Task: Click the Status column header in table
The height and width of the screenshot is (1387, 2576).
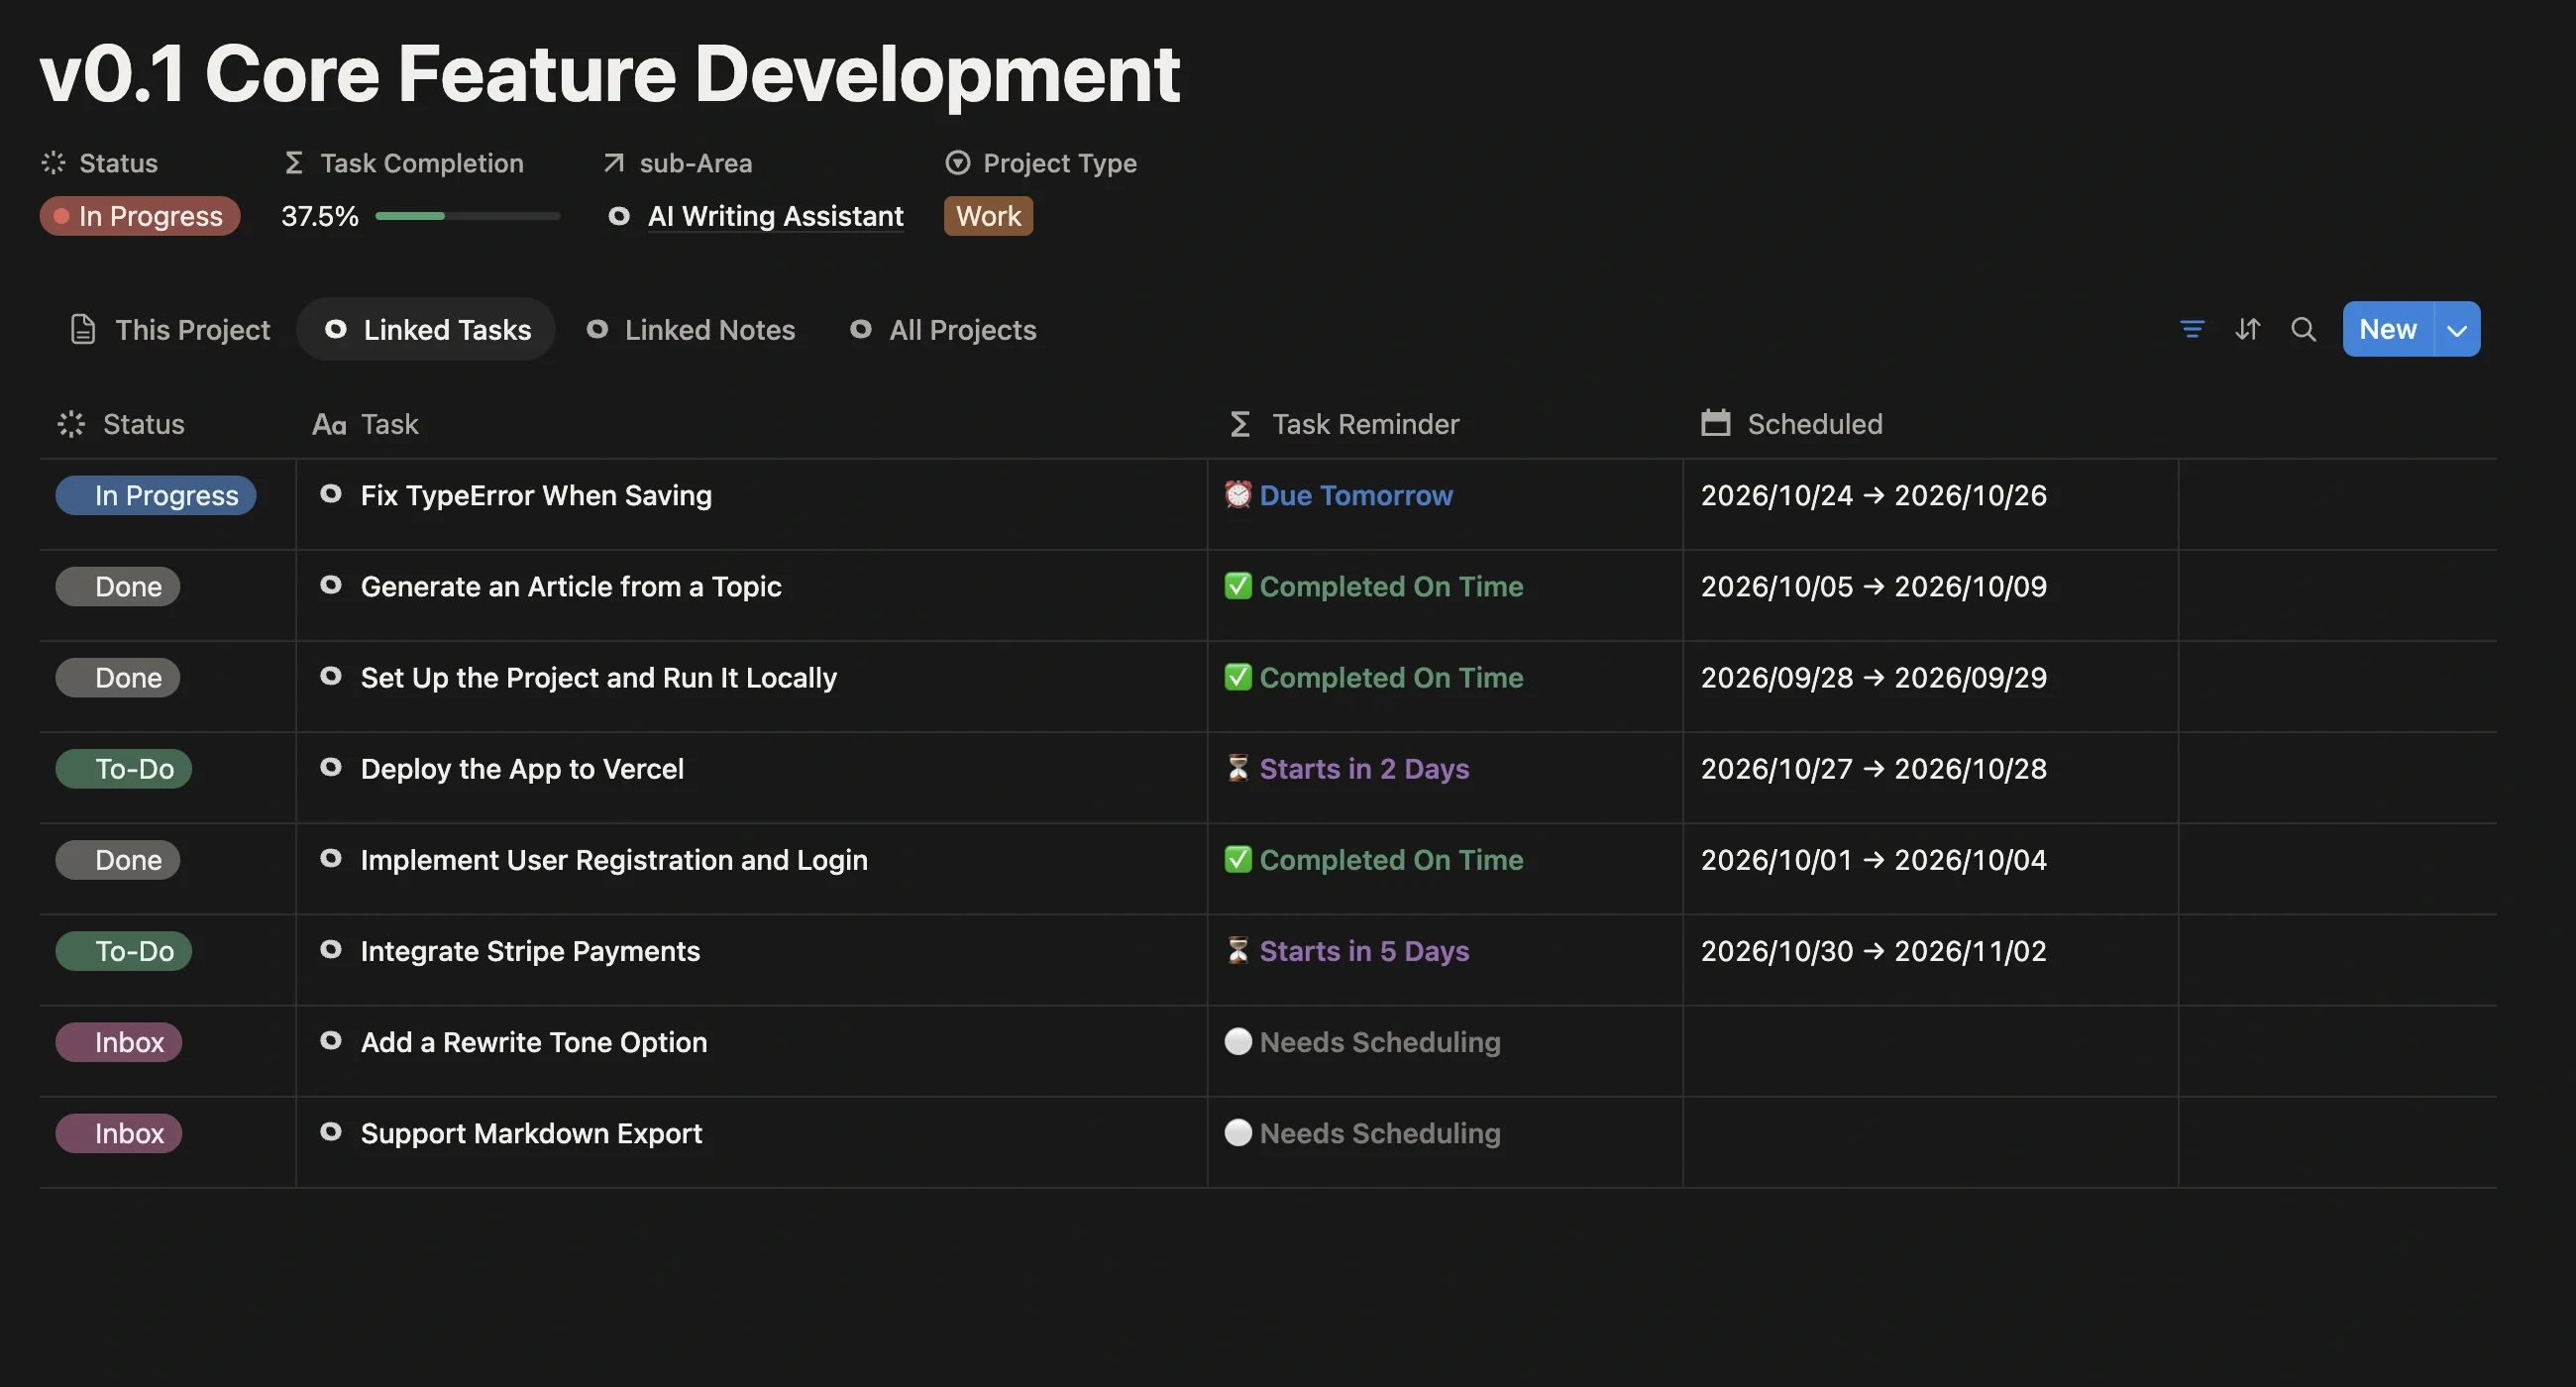Action: 121,424
